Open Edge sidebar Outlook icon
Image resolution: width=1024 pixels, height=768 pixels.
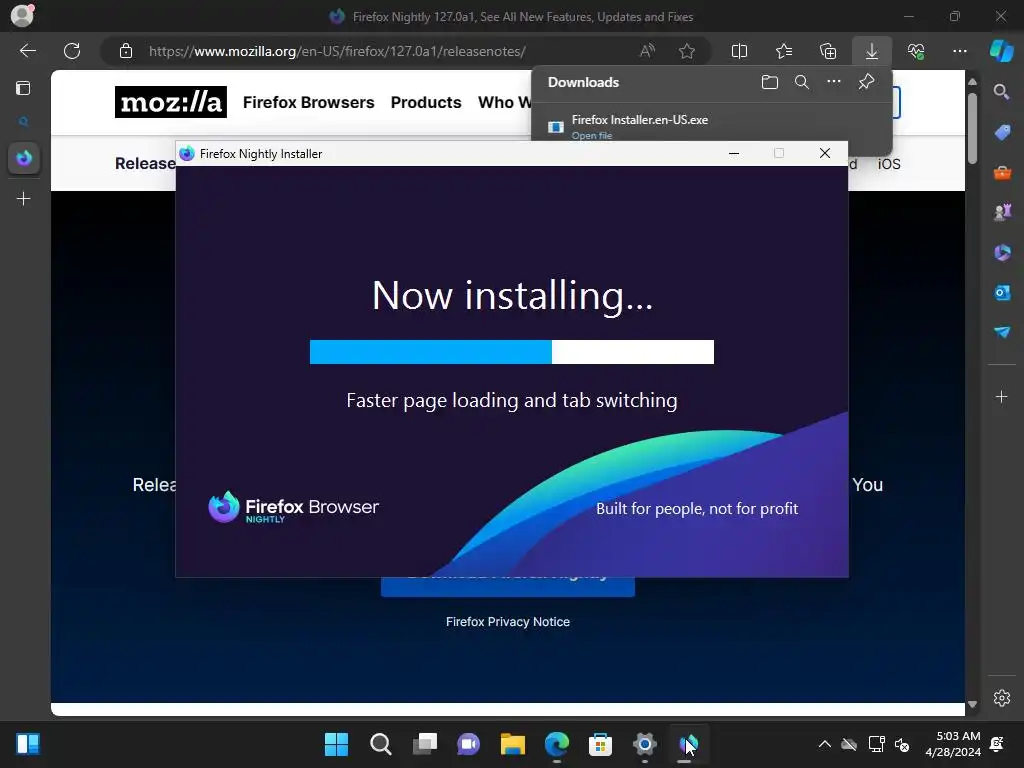tap(1002, 293)
